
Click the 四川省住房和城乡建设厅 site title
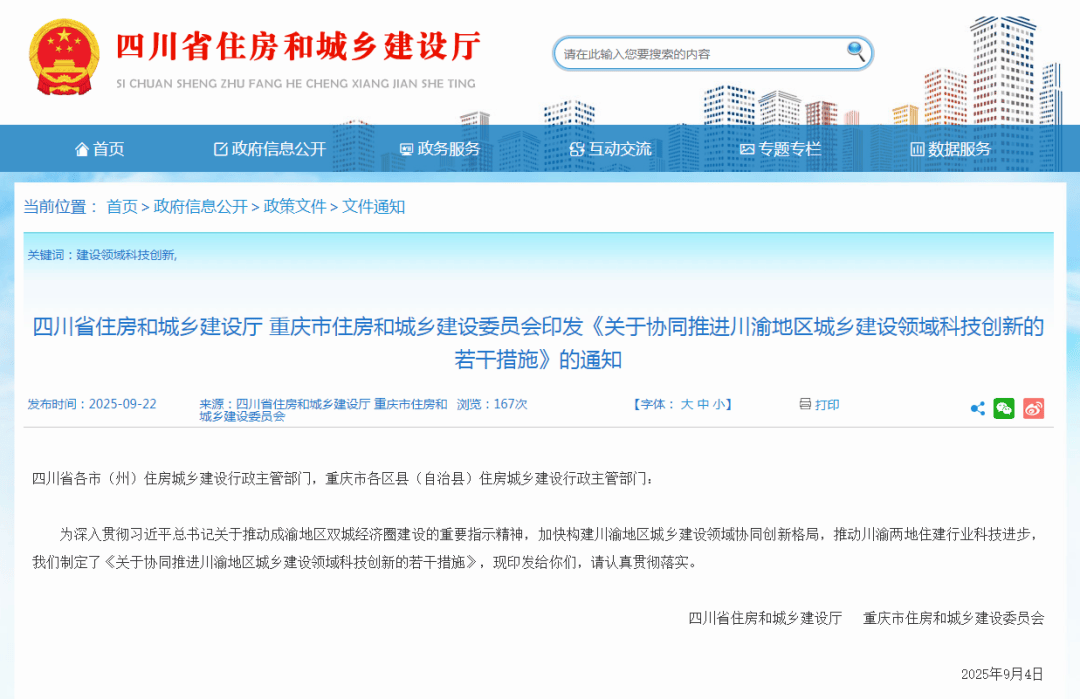[298, 46]
